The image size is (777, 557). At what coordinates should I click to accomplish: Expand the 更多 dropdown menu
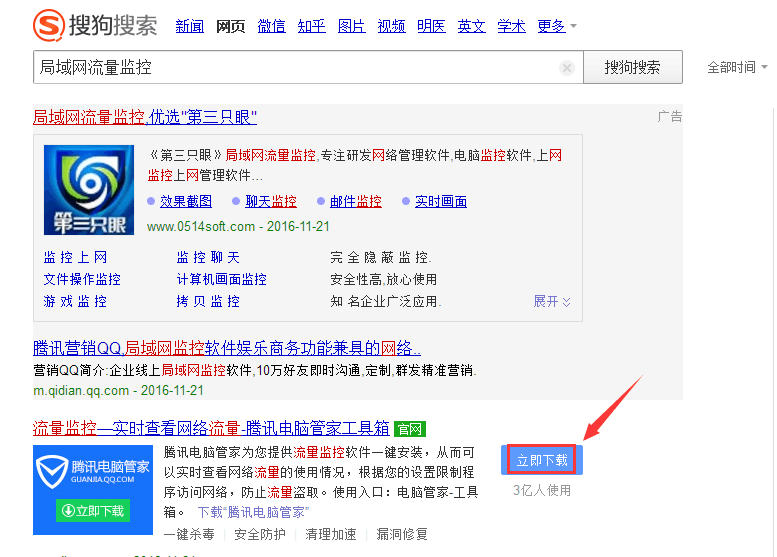[x=557, y=26]
